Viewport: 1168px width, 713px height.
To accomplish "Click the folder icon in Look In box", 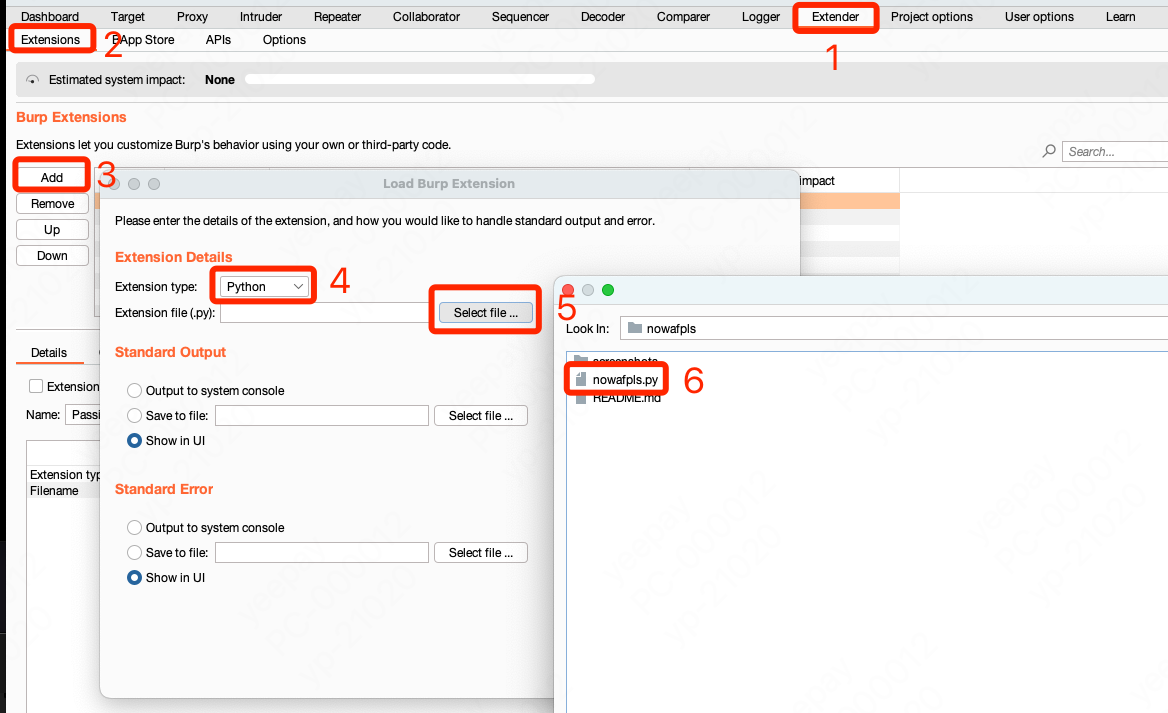I will coord(635,328).
